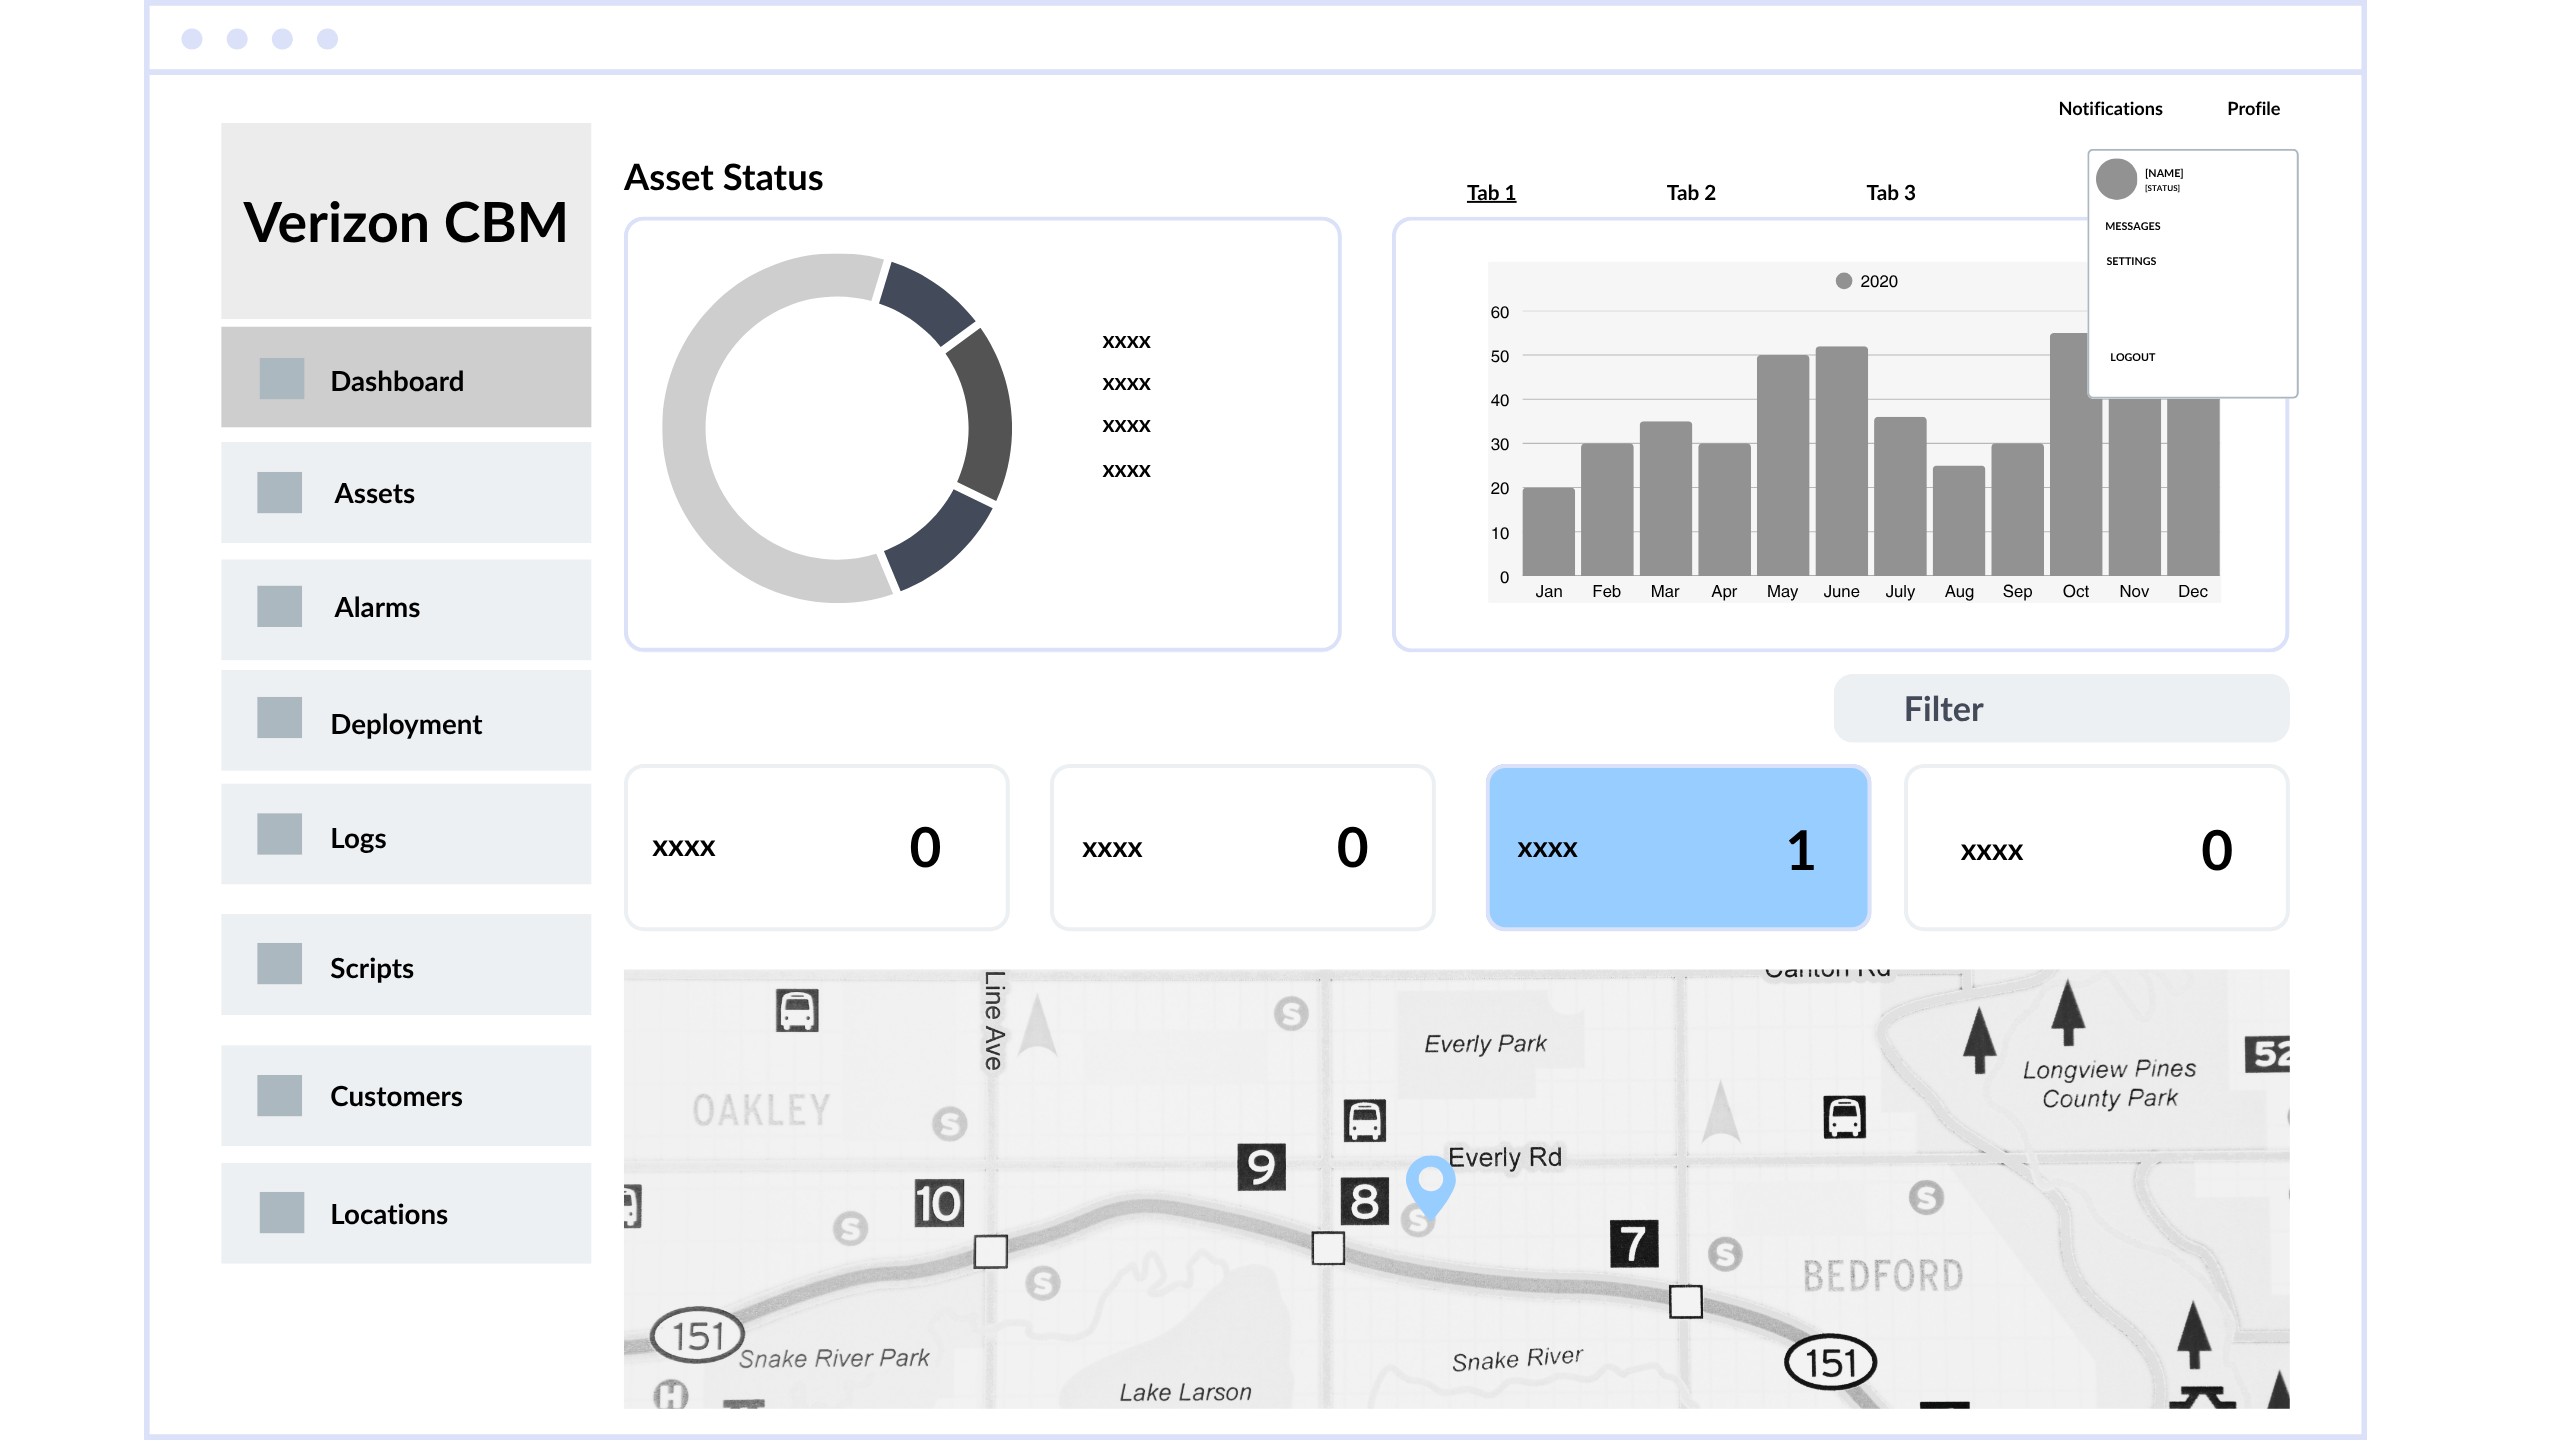Click LOGOUT in the profile popup

(x=2132, y=357)
